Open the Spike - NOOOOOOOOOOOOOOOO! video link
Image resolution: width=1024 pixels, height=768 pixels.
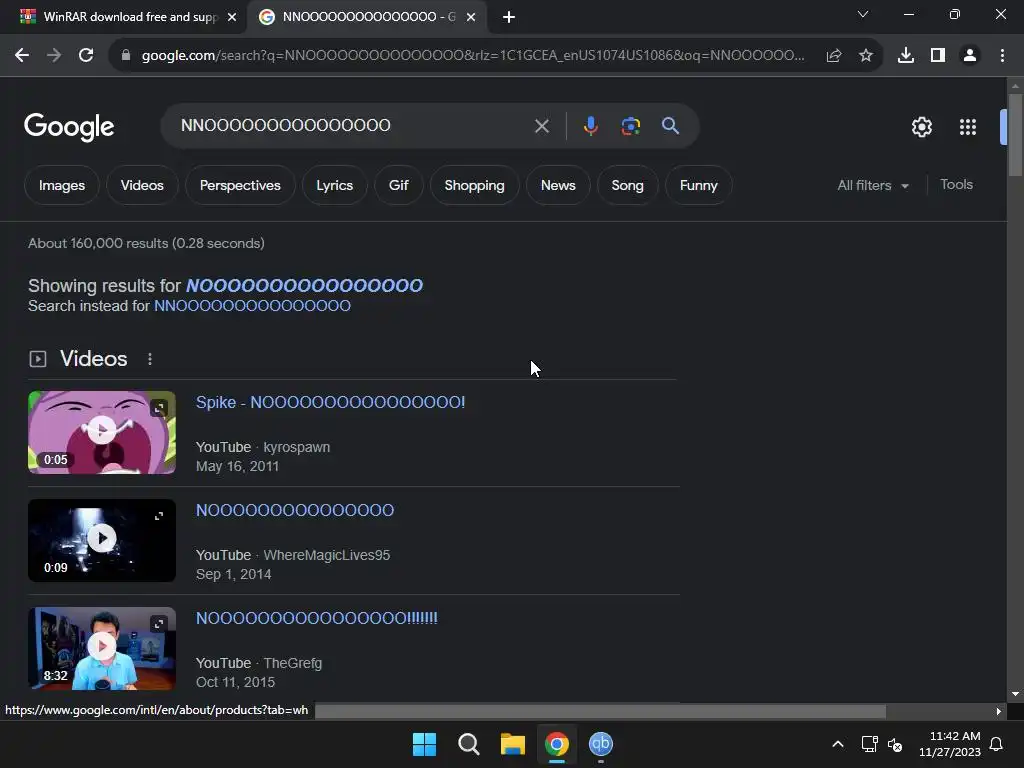click(x=330, y=402)
